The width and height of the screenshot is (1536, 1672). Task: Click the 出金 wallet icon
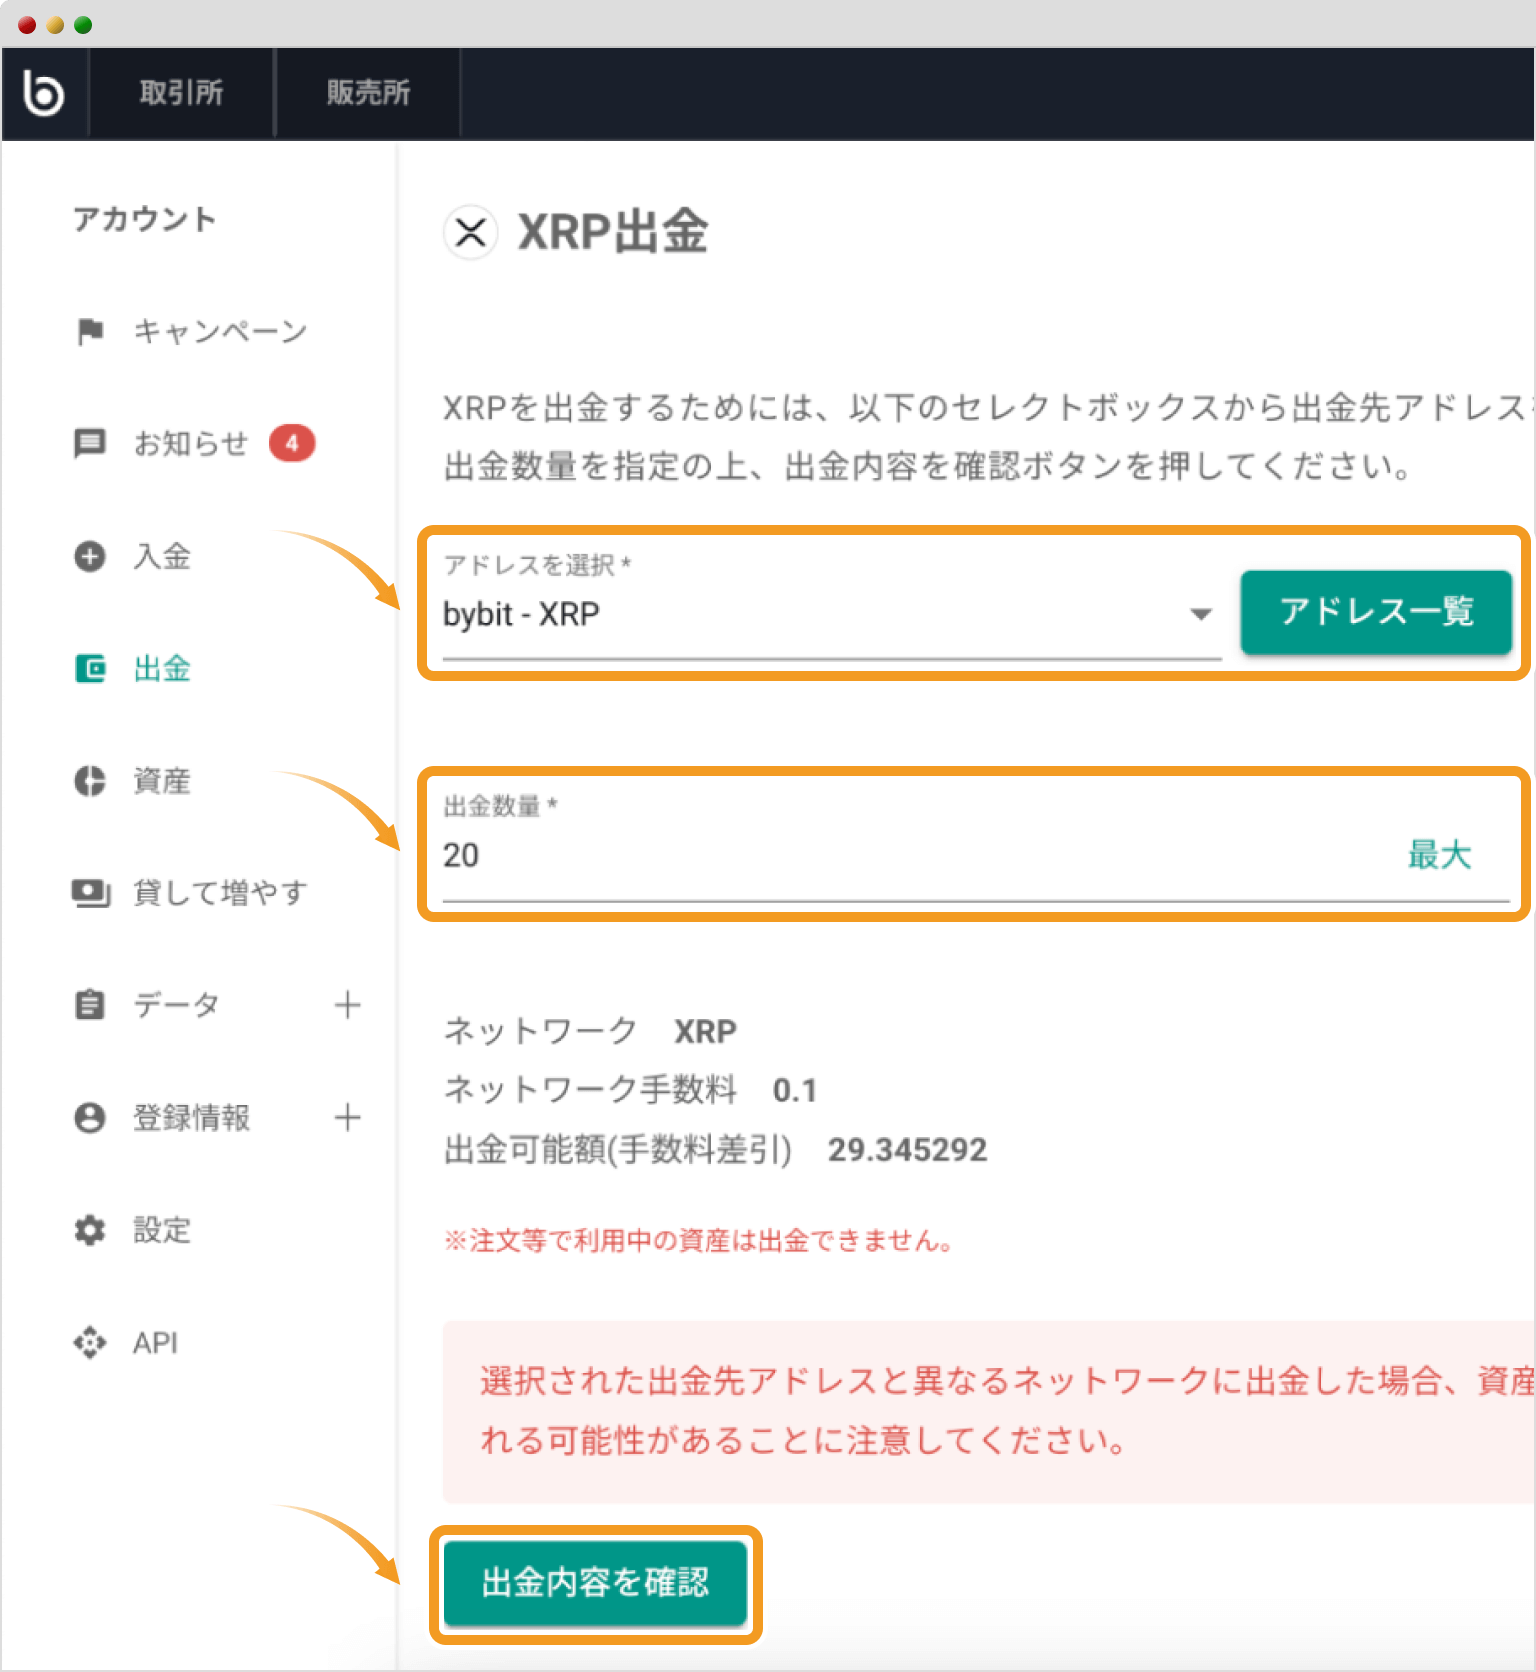[x=90, y=668]
